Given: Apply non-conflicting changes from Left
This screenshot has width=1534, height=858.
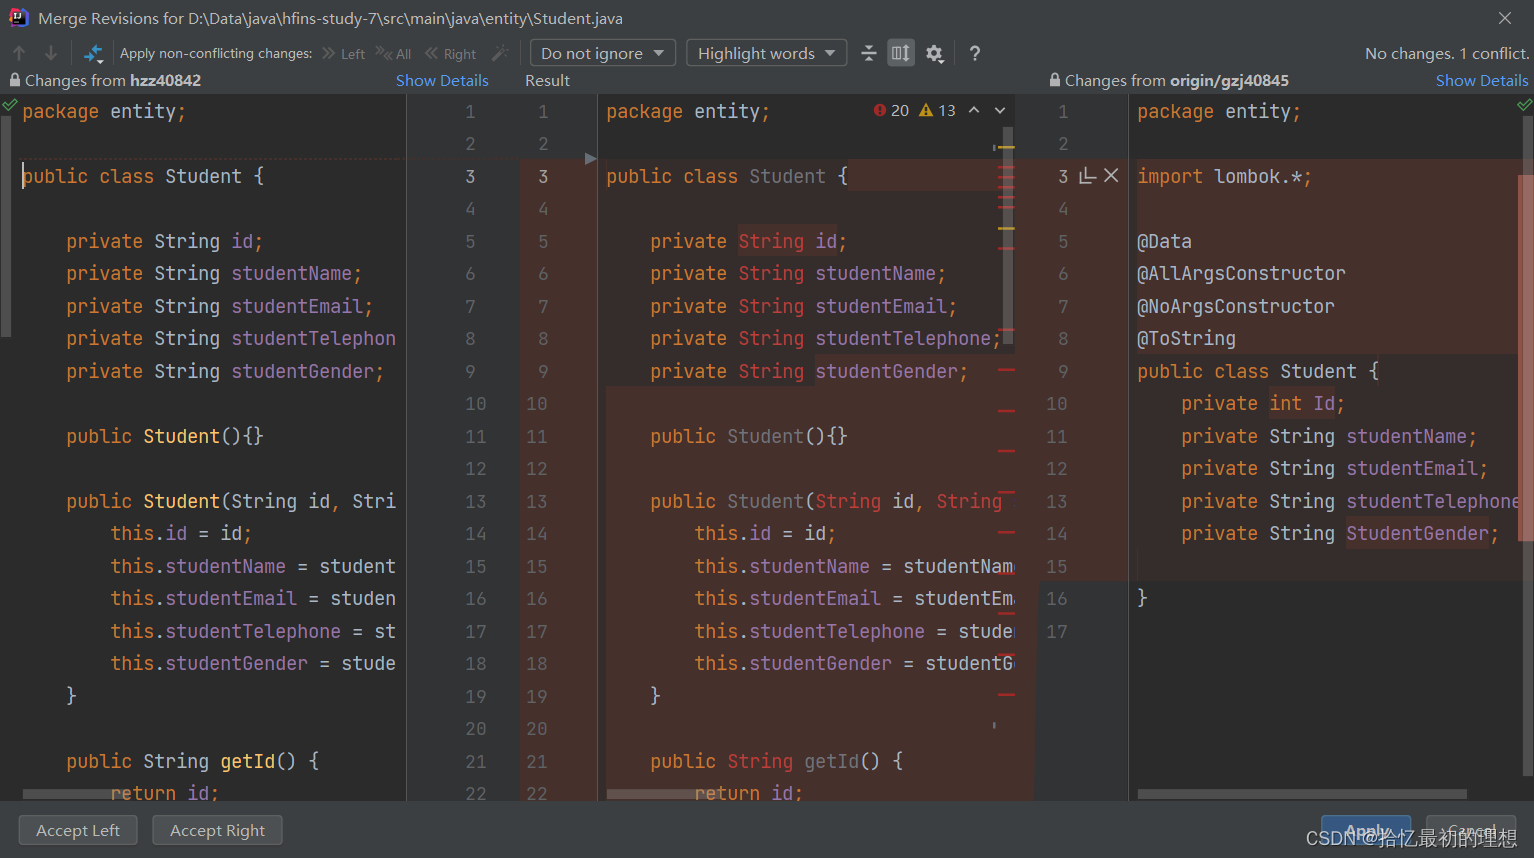Looking at the screenshot, I should tap(343, 54).
